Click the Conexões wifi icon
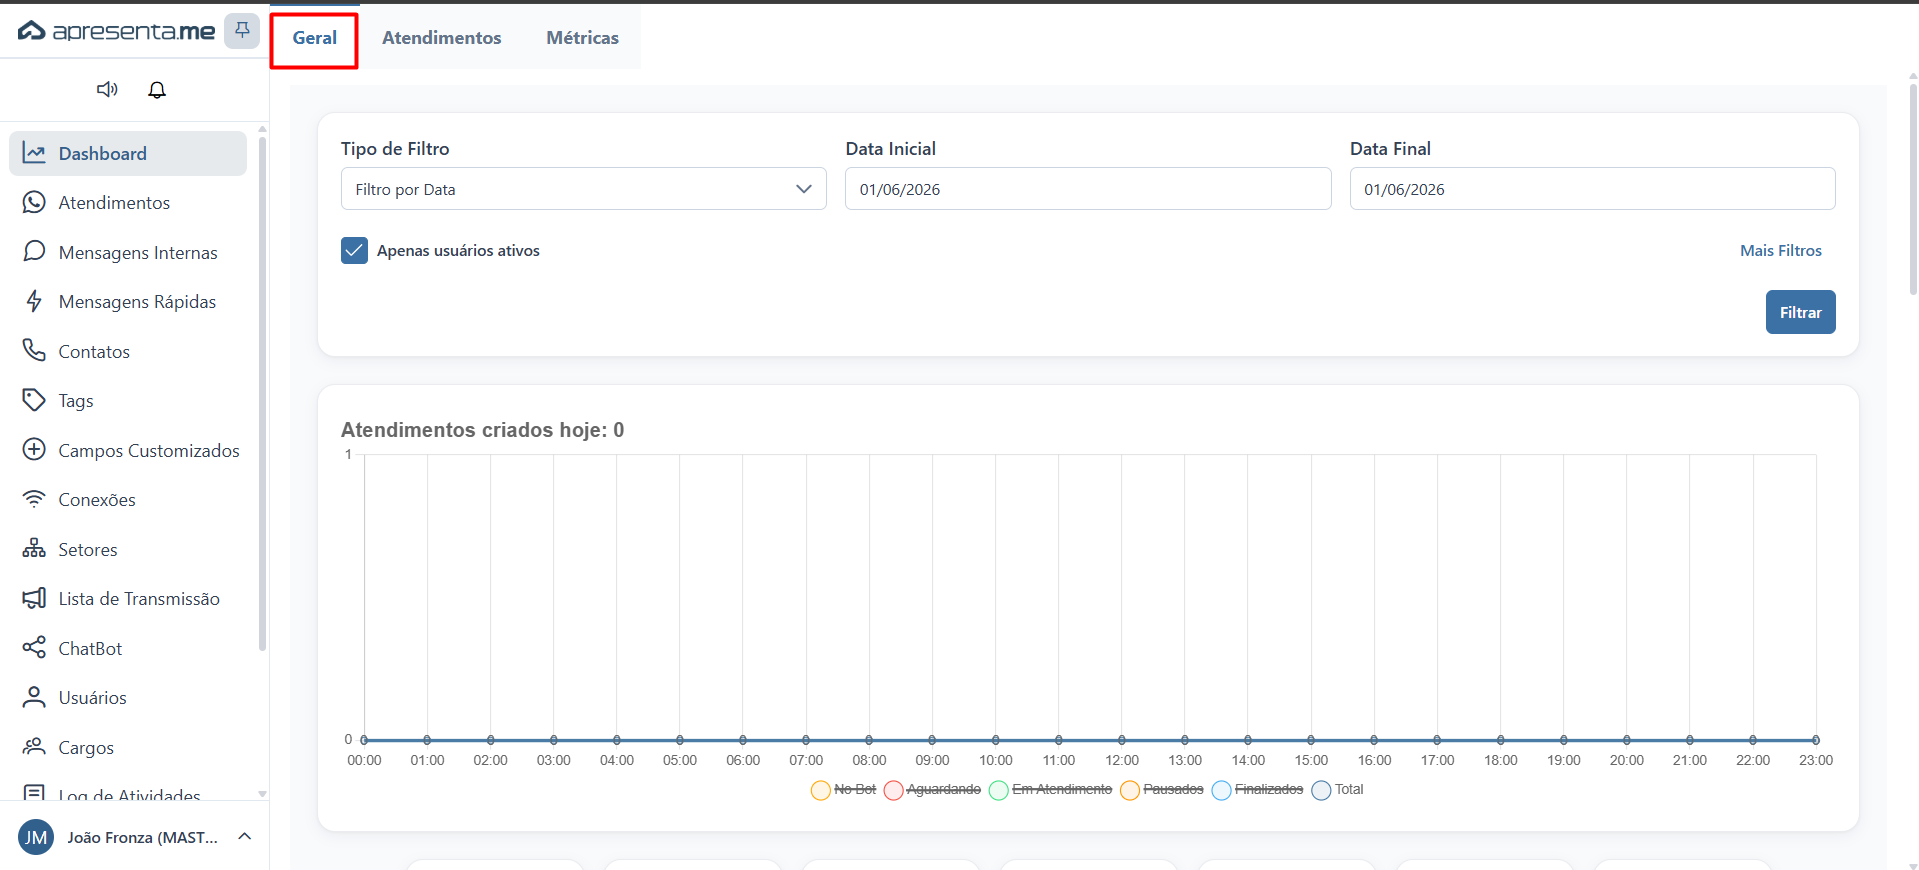Screen dimensions: 1919x870 34,499
